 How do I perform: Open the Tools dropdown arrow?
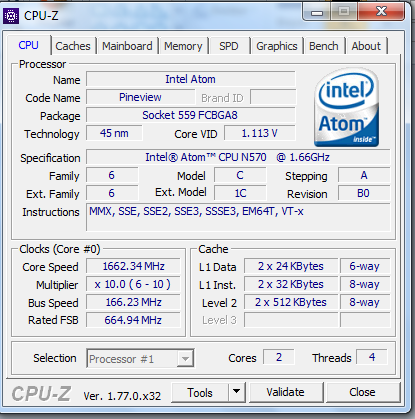point(237,392)
